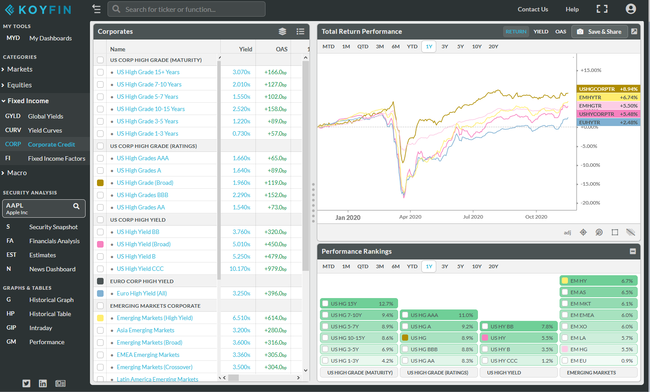The width and height of the screenshot is (650, 392).
Task: Click the ticker search input field
Action: pos(187,9)
